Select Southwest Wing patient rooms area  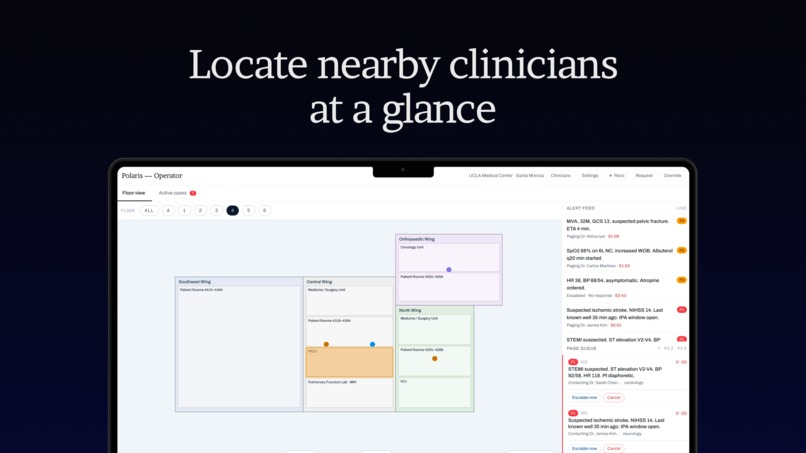click(239, 348)
